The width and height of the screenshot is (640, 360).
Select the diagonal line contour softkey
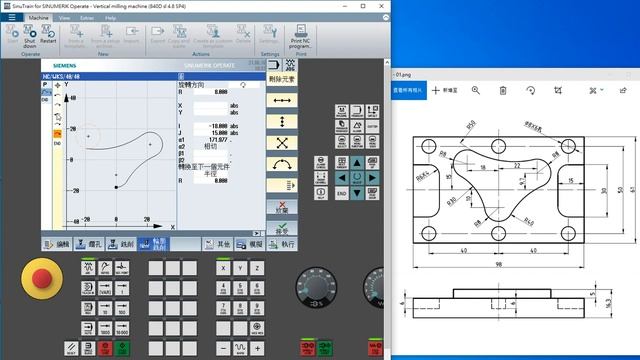point(282,143)
